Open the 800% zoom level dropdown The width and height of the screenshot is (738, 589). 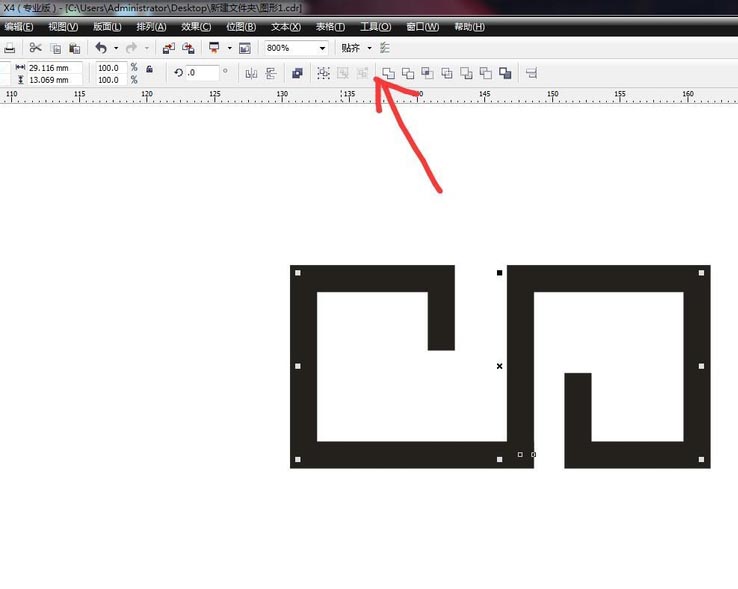click(322, 48)
